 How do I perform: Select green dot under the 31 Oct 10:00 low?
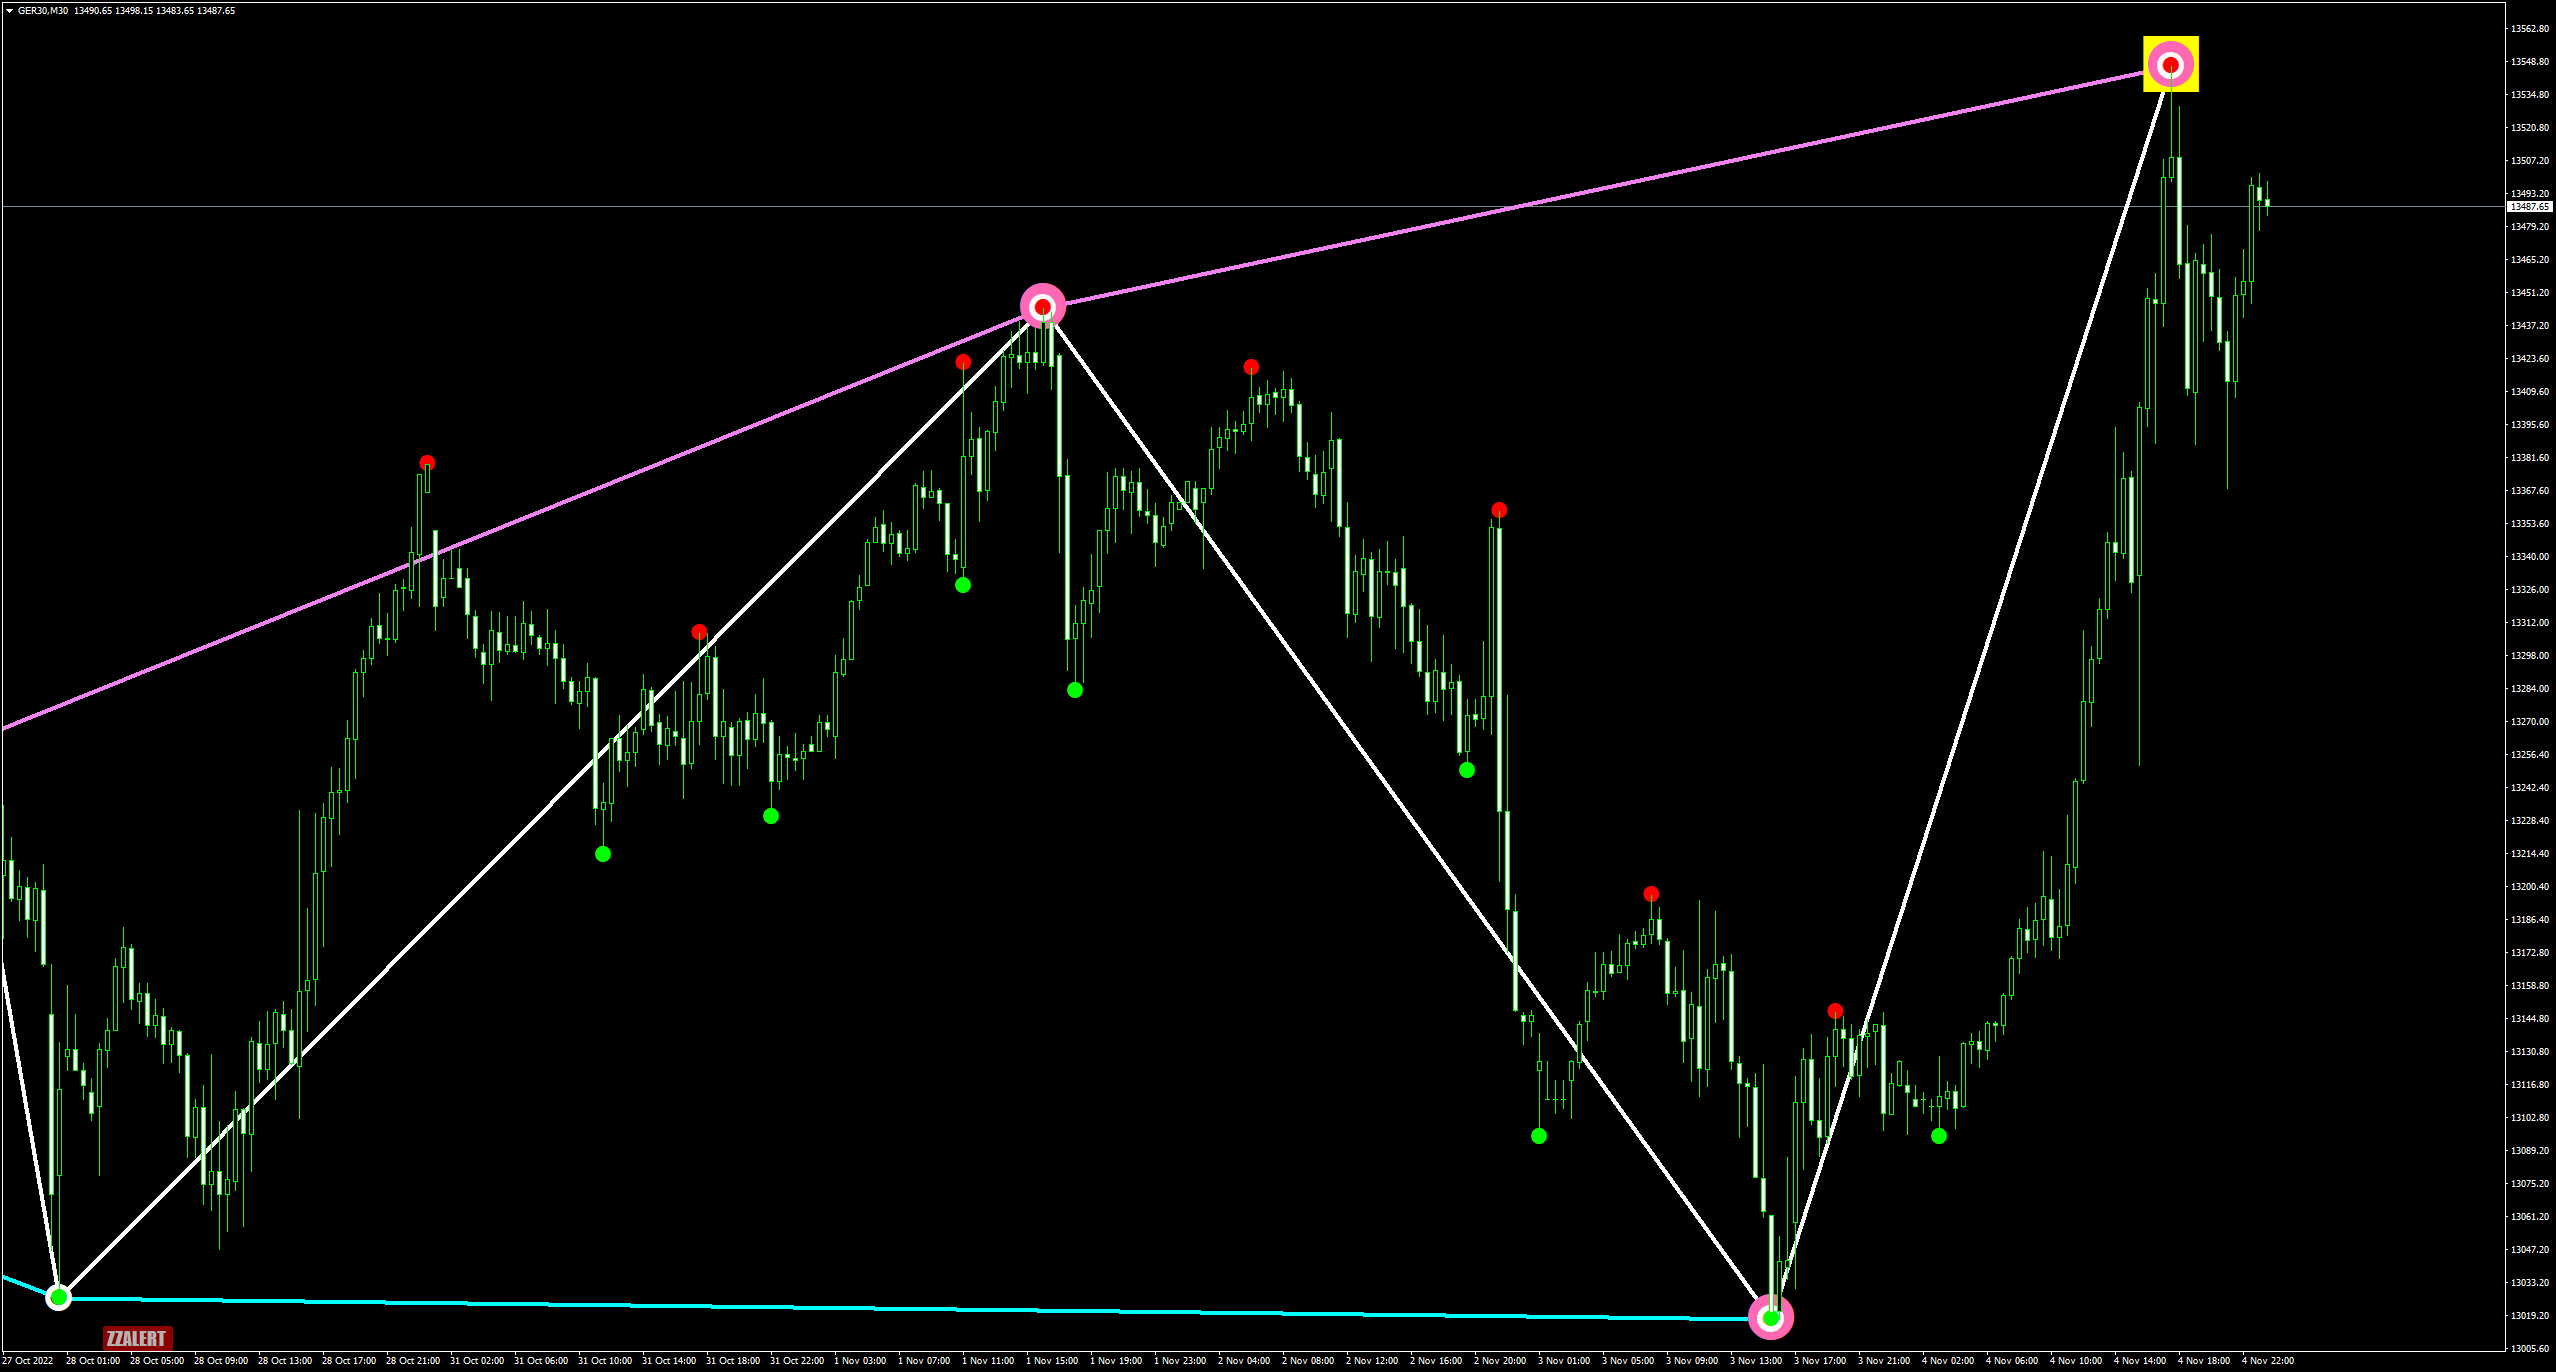602,854
